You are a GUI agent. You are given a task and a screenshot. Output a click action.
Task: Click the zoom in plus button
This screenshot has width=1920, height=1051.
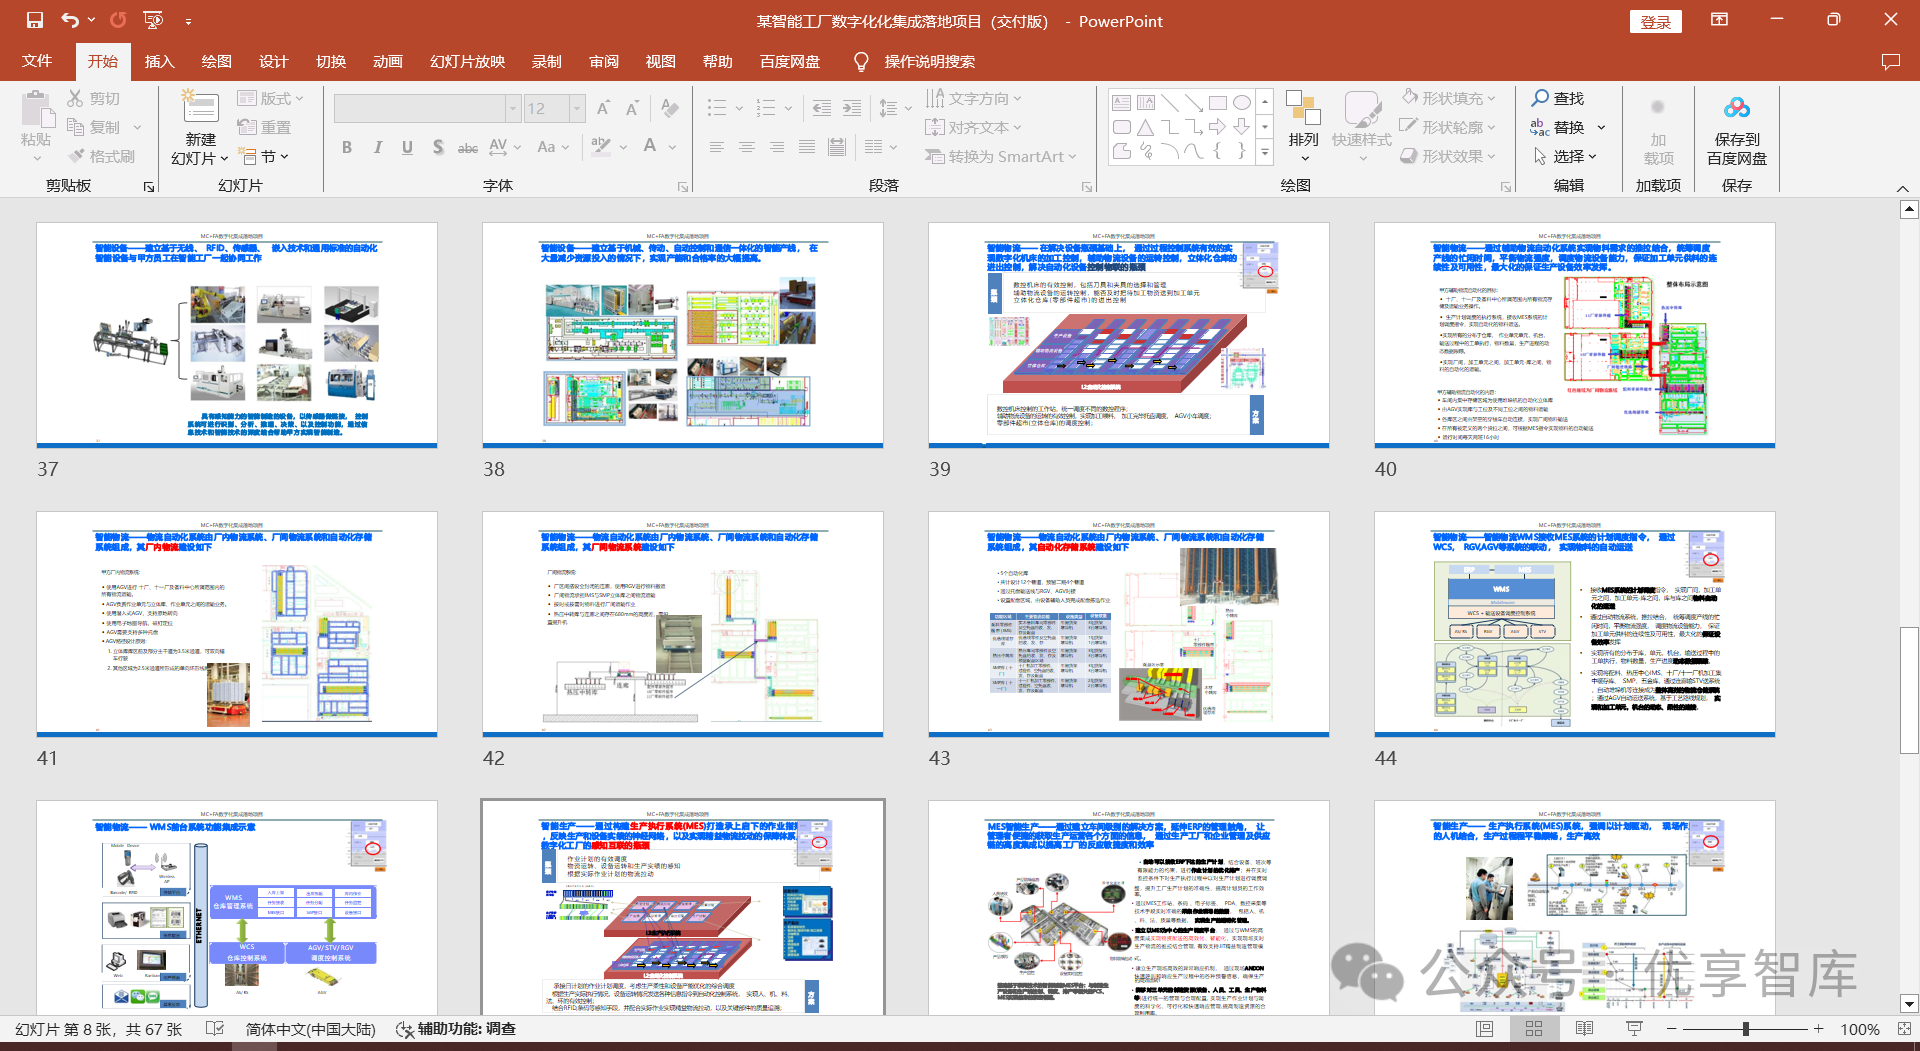click(1818, 1029)
